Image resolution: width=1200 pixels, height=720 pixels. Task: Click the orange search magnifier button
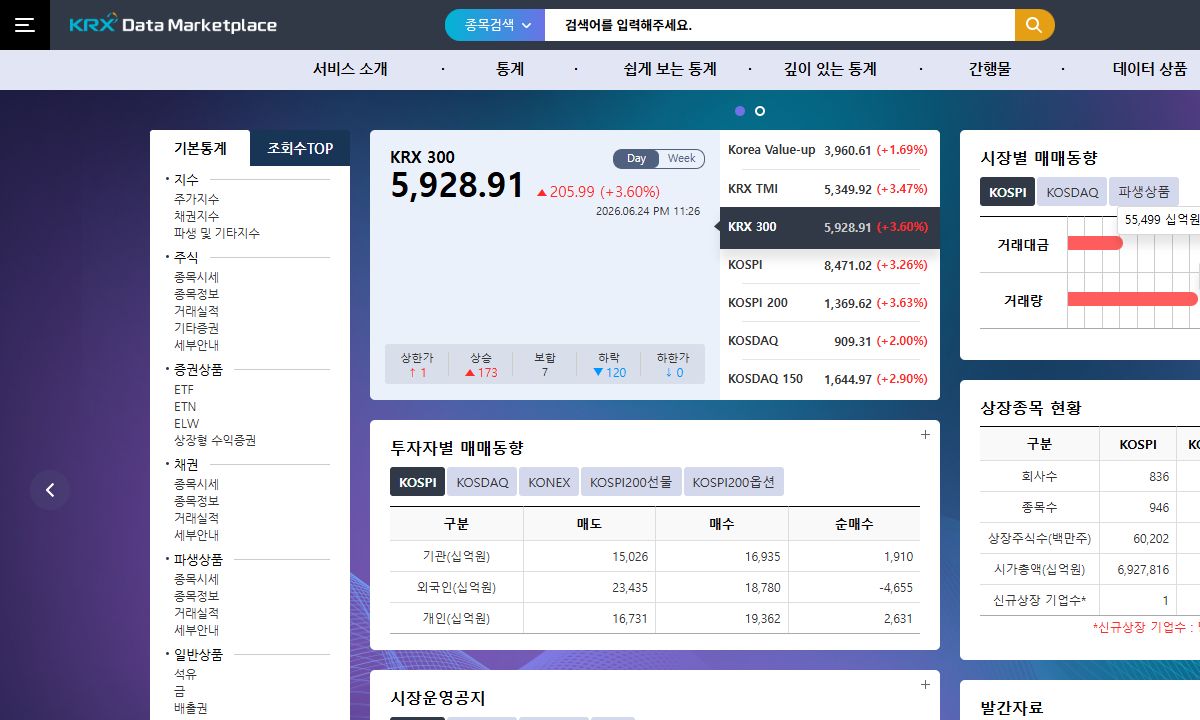[x=1035, y=25]
